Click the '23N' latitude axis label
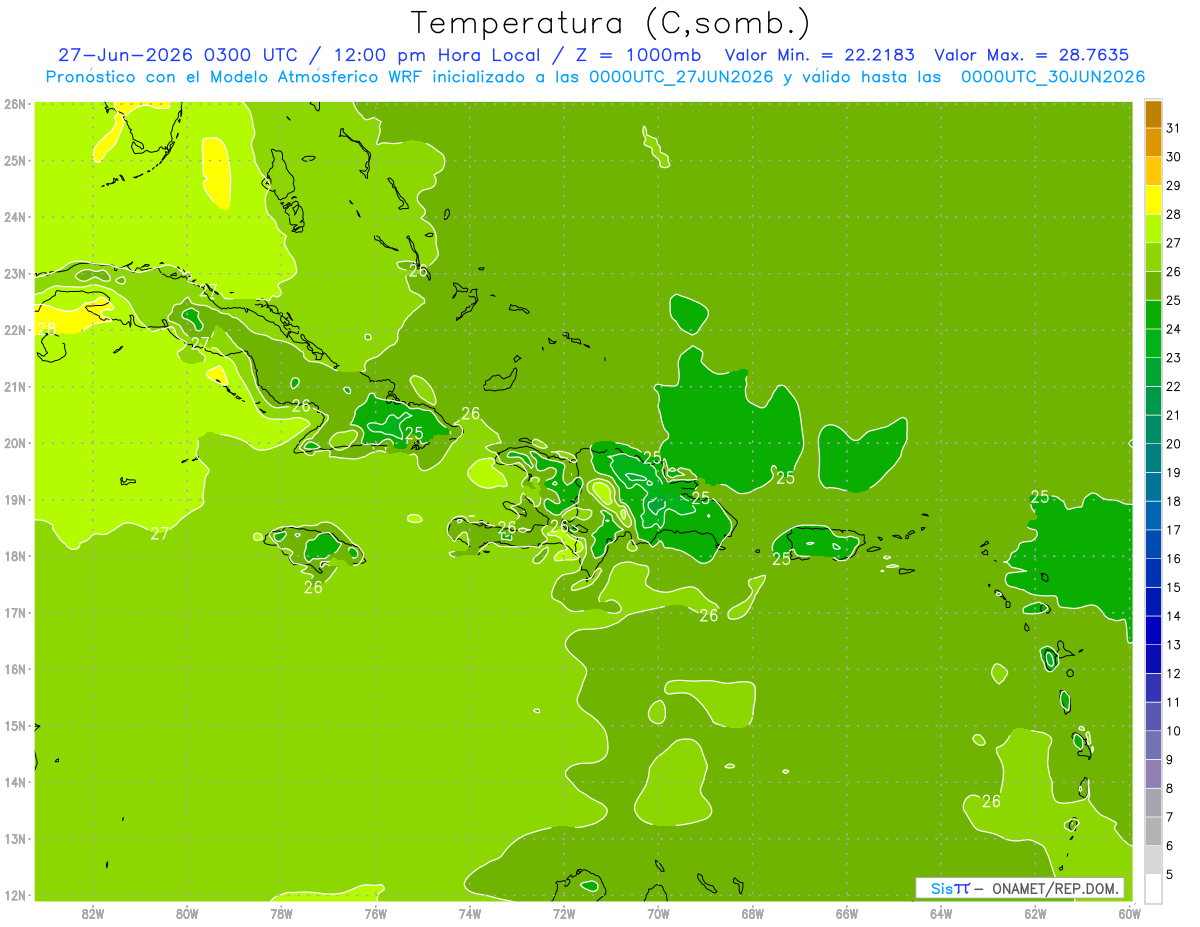 (14, 273)
